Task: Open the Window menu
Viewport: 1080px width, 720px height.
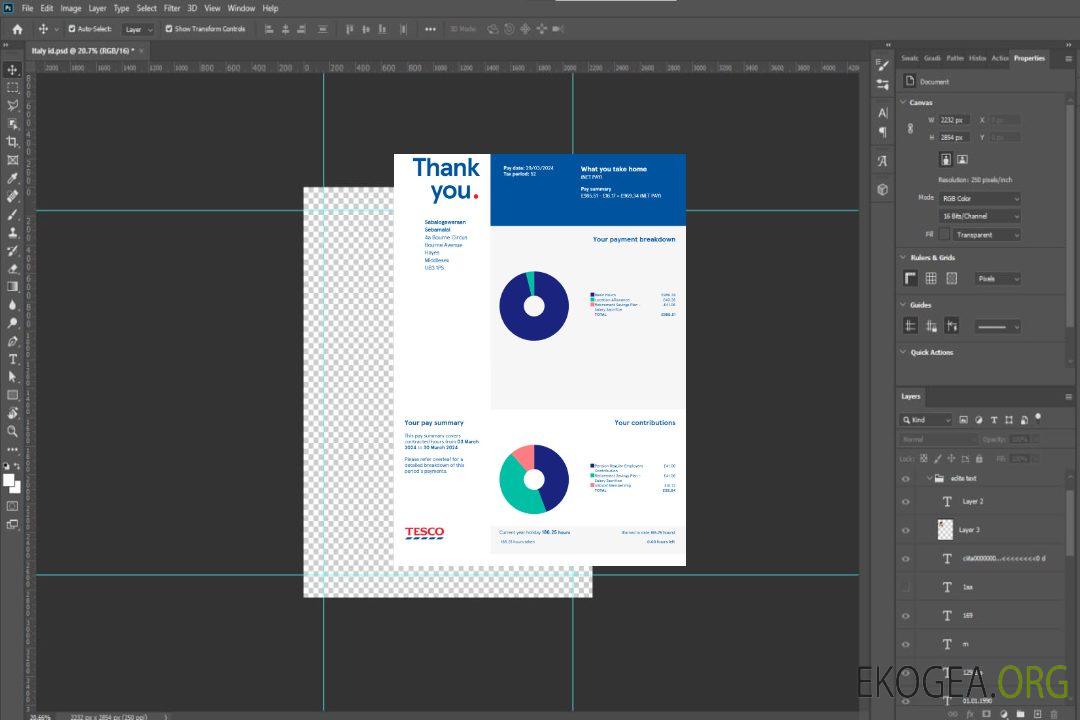Action: point(241,8)
